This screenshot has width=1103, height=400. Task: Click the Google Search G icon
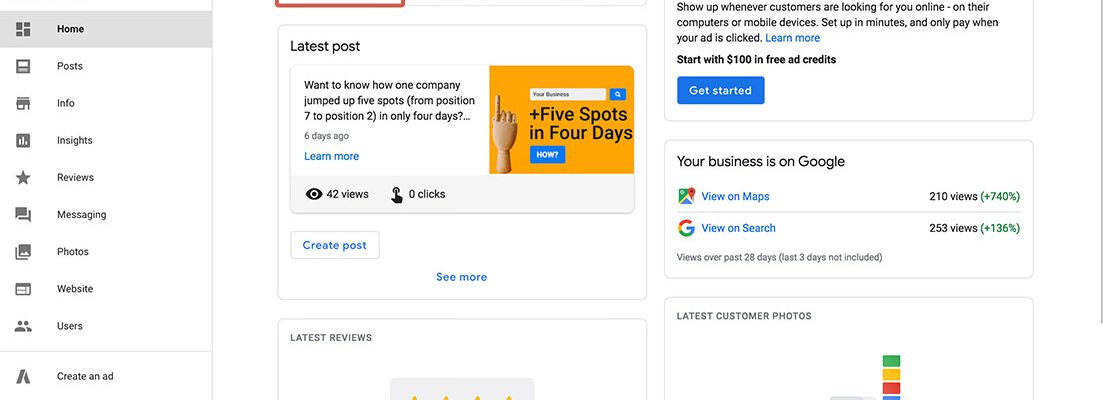[686, 228]
